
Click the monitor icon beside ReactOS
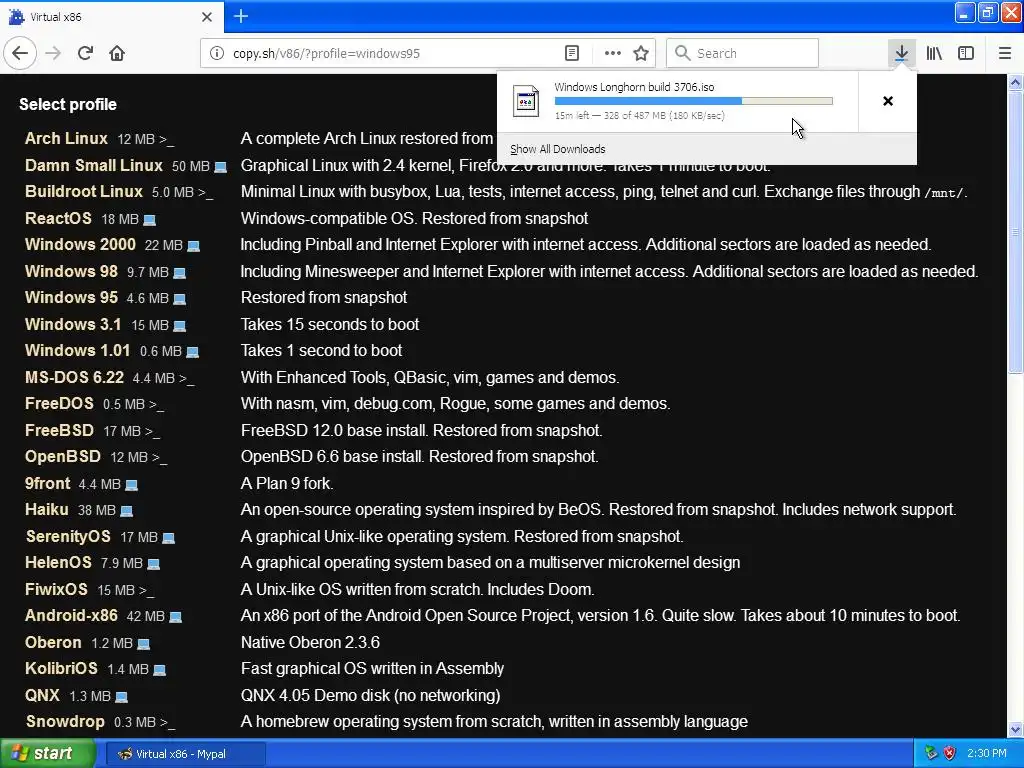coord(150,220)
